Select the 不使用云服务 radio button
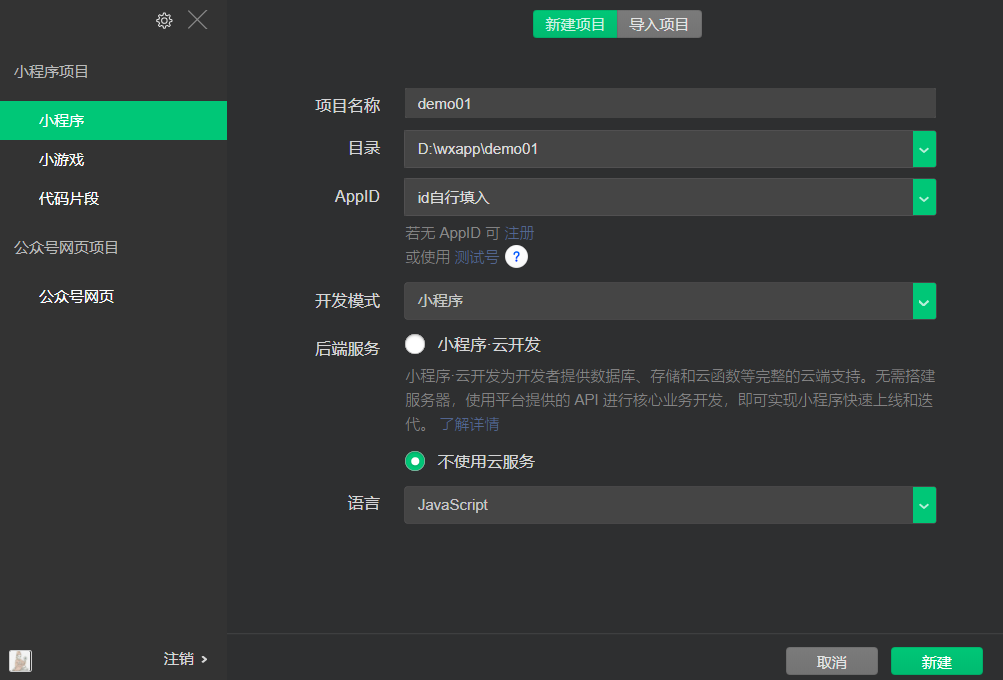 pyautogui.click(x=415, y=461)
